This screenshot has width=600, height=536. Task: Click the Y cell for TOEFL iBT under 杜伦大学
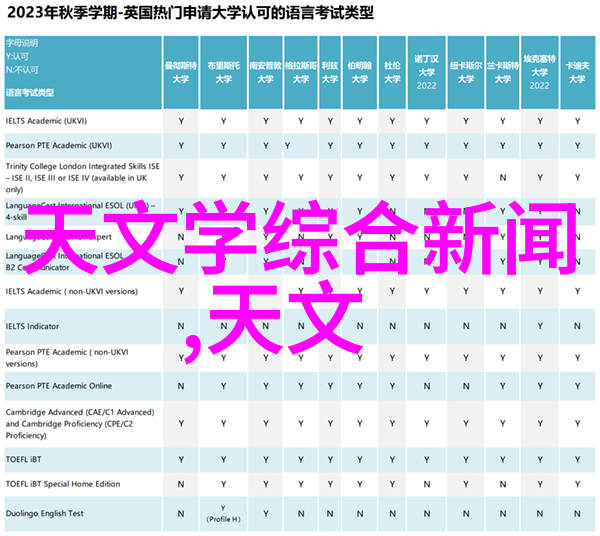392,460
